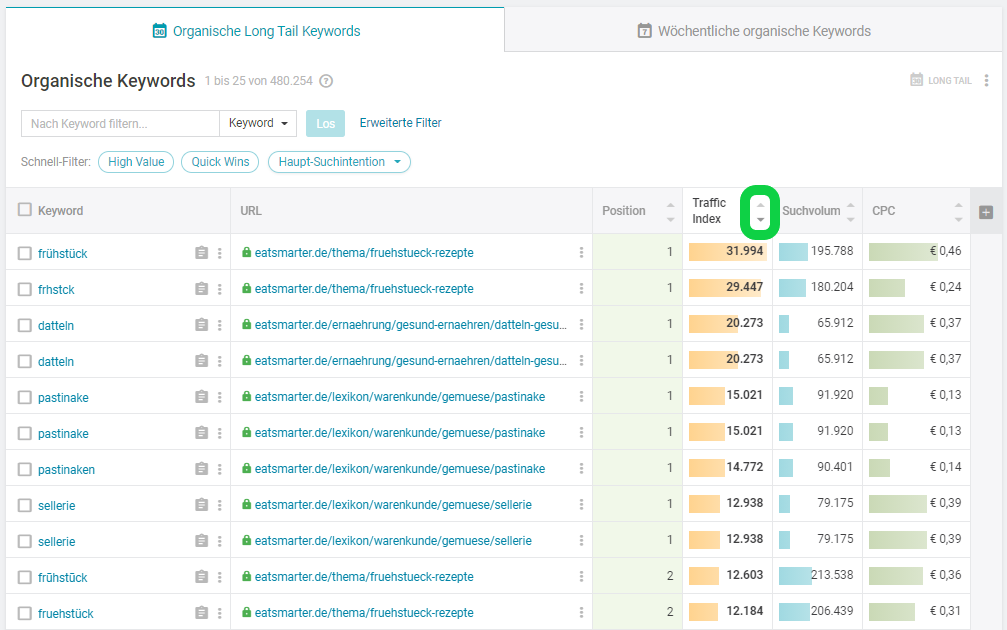Click the Suchvolumen value 213.538
1007x630 pixels.
(832, 574)
